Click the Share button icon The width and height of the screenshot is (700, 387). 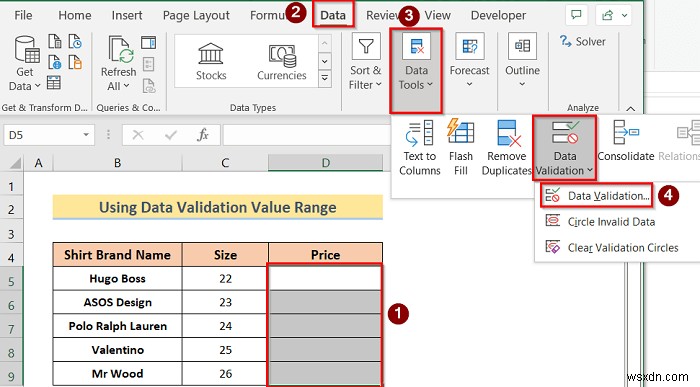click(613, 16)
